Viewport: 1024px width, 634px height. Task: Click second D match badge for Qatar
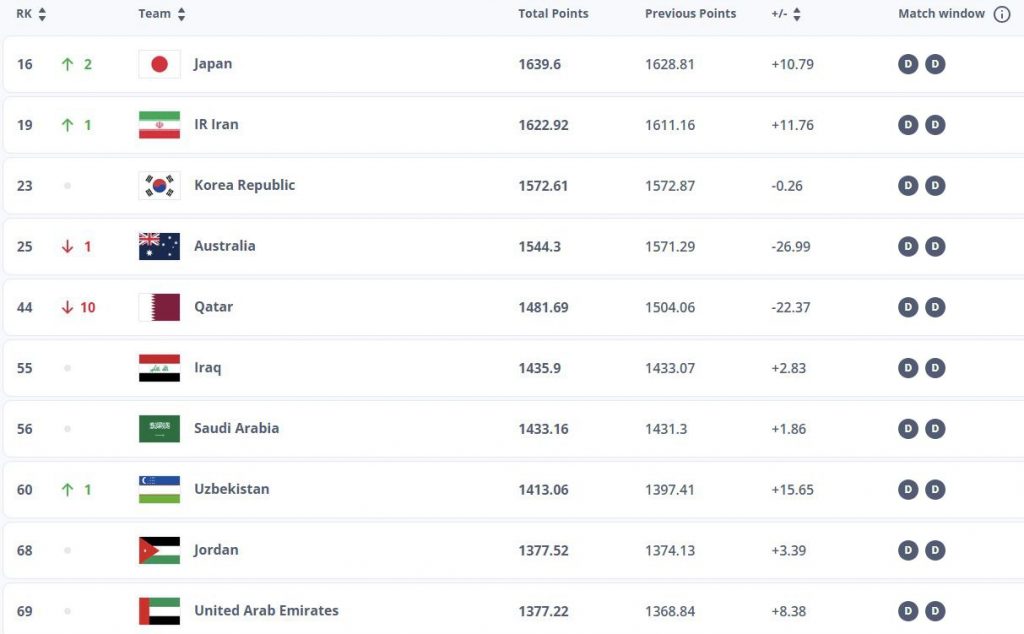tap(935, 307)
